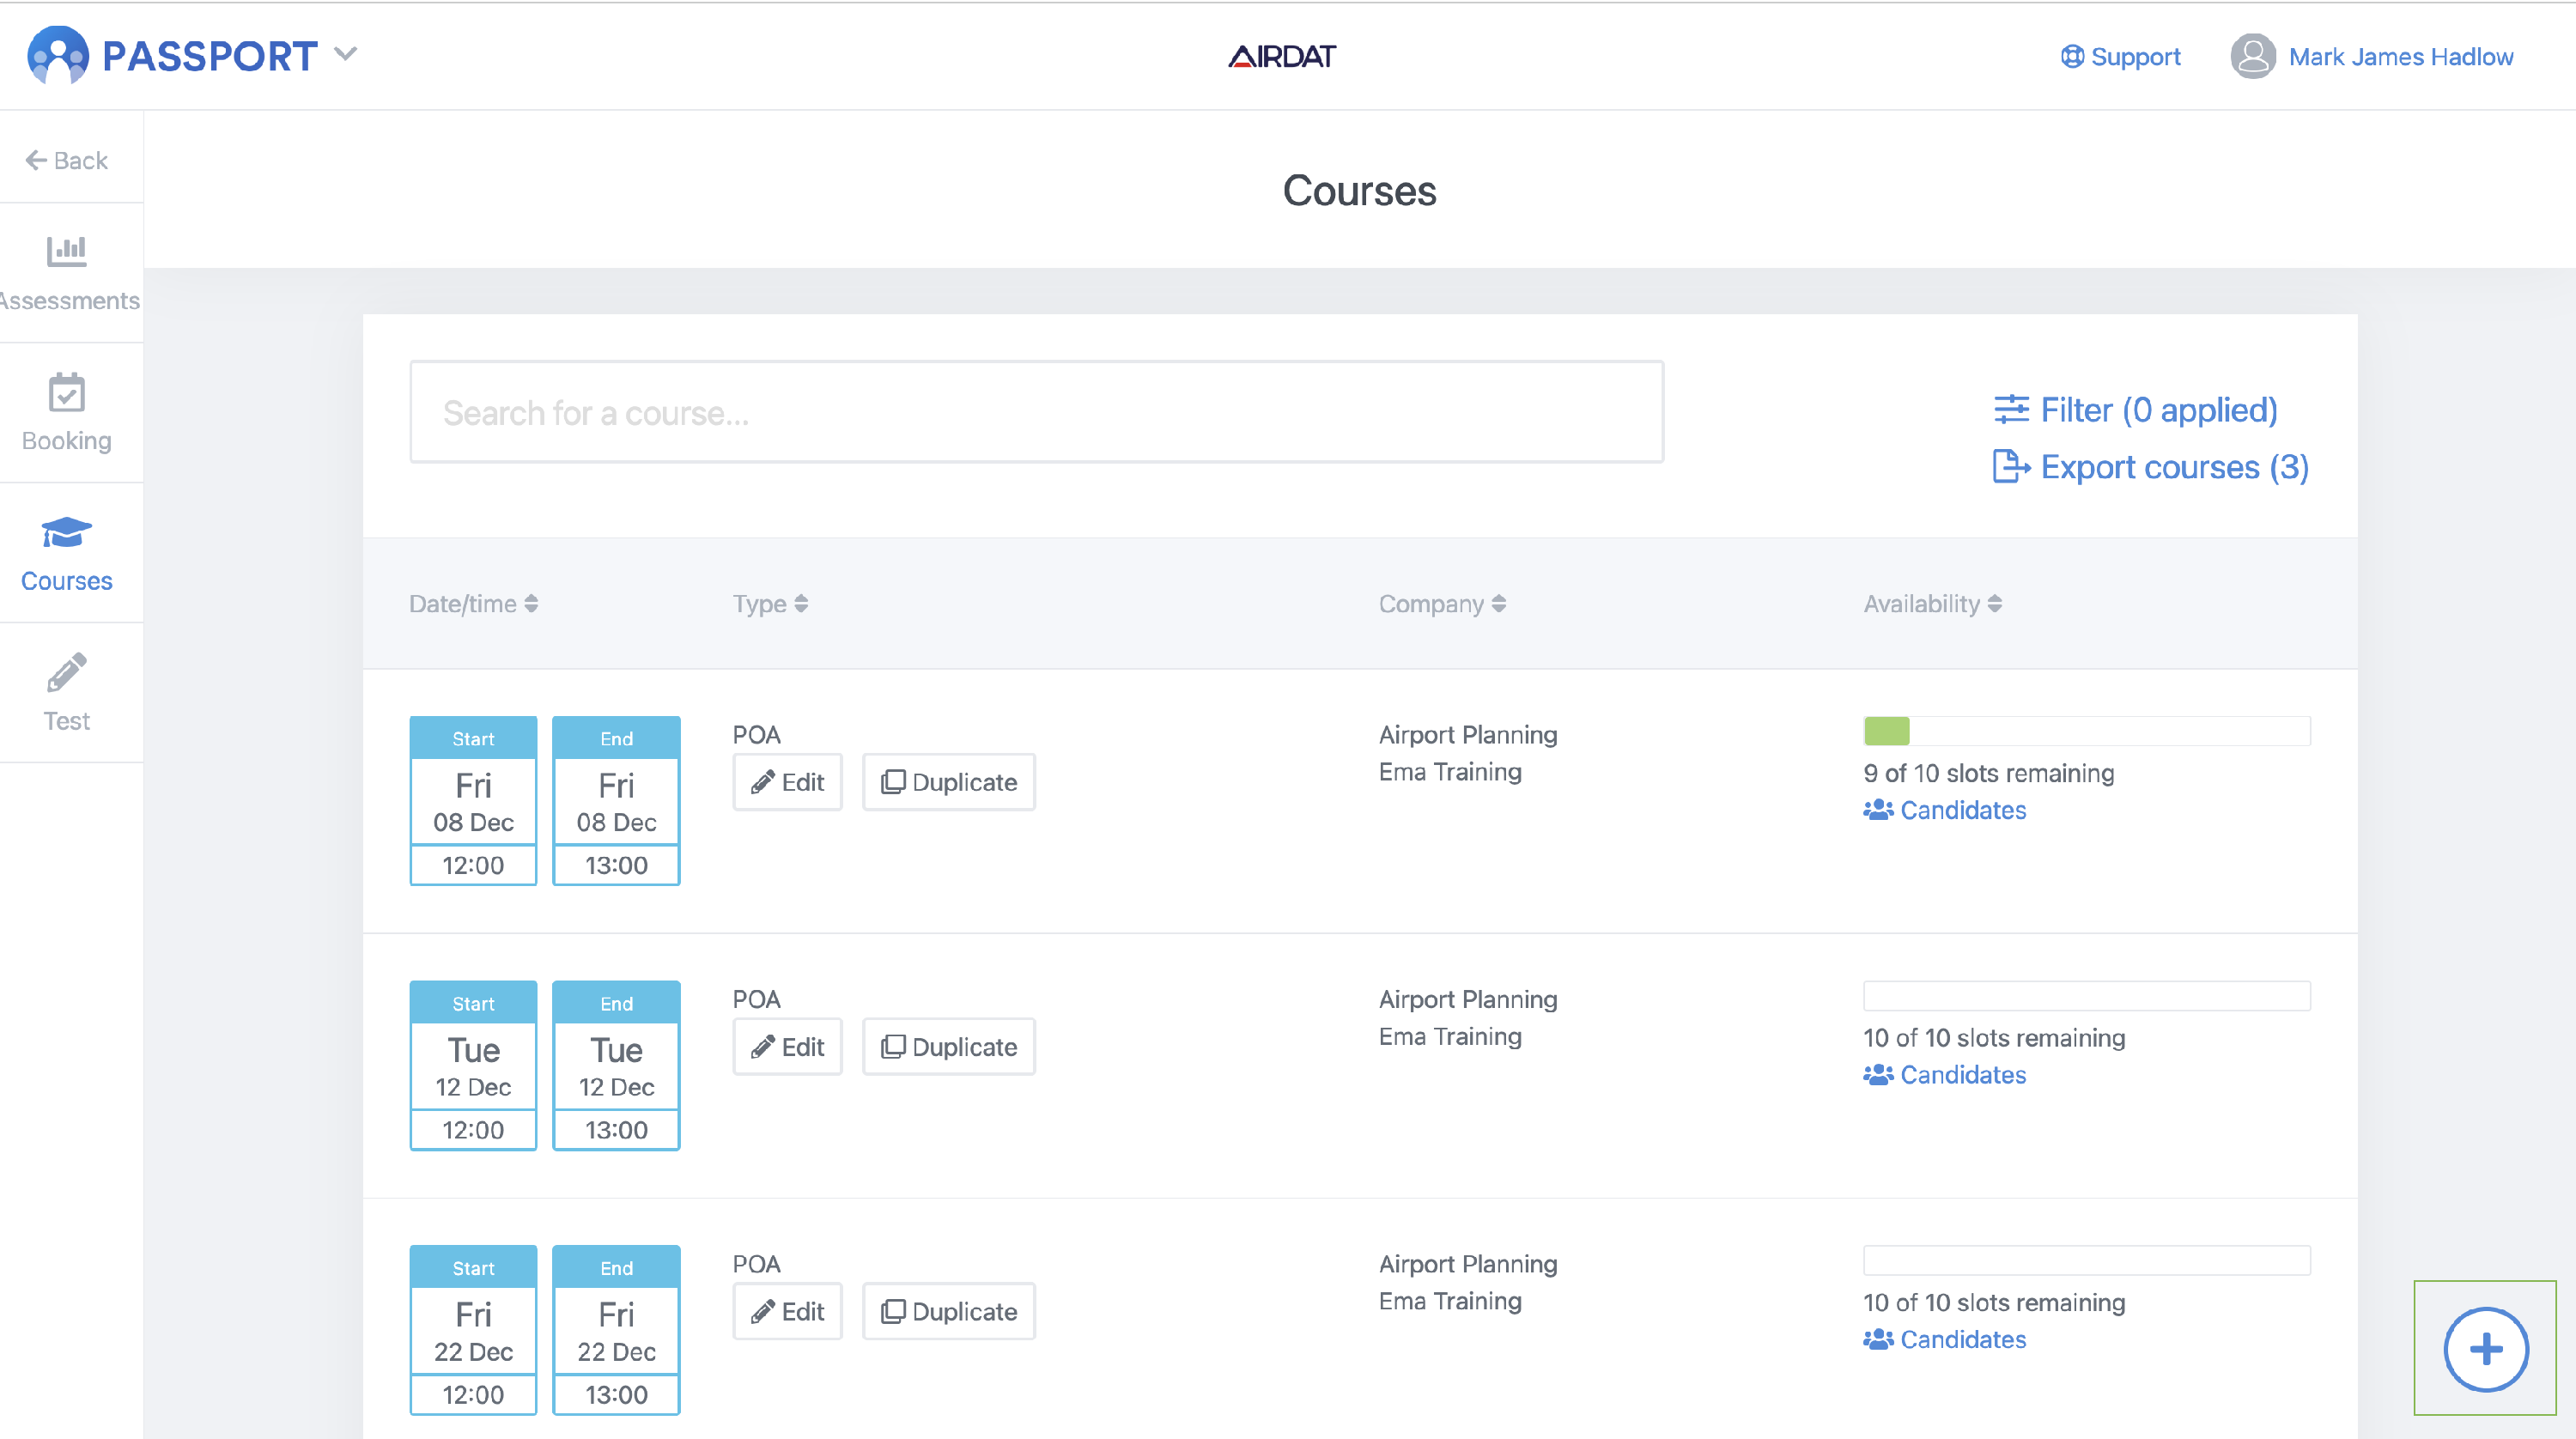The width and height of the screenshot is (2576, 1439).
Task: Sort courses by Type column
Action: pos(769,604)
